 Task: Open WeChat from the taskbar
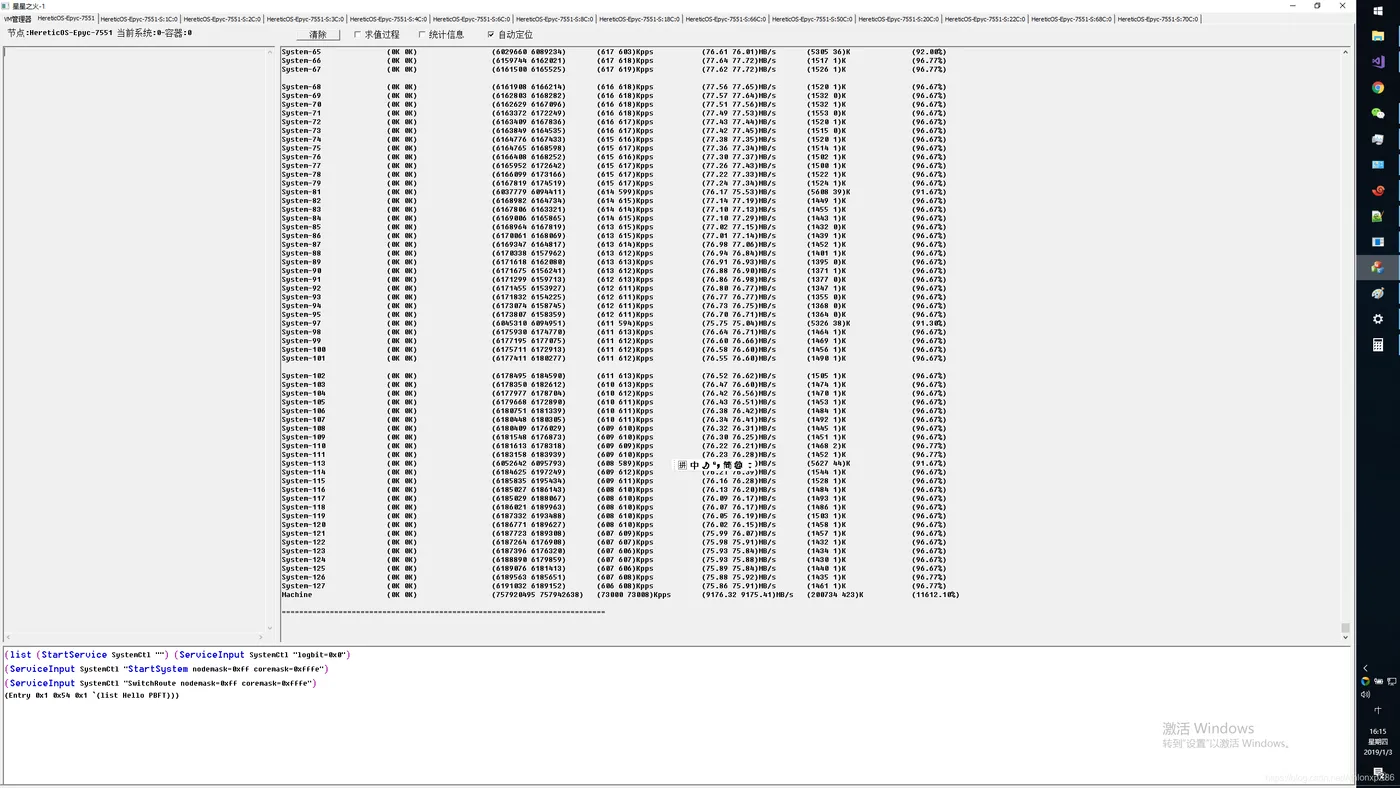coord(1378,113)
